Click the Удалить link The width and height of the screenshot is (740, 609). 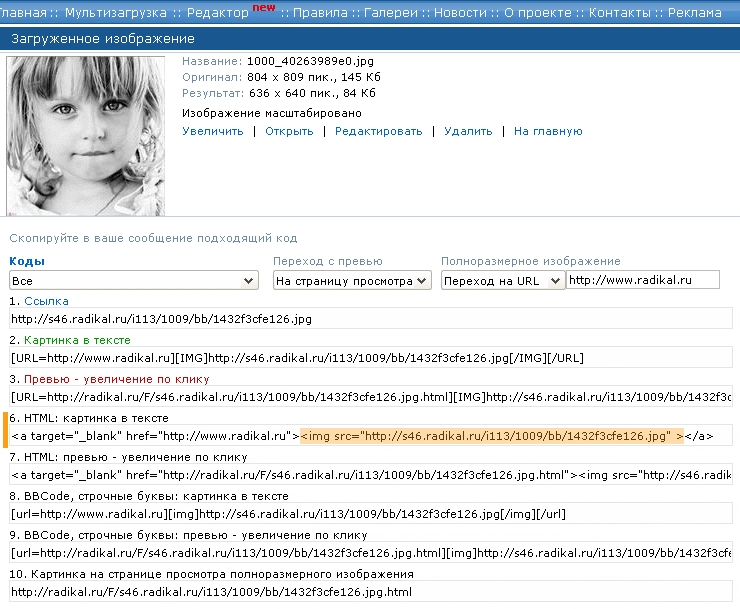click(468, 131)
